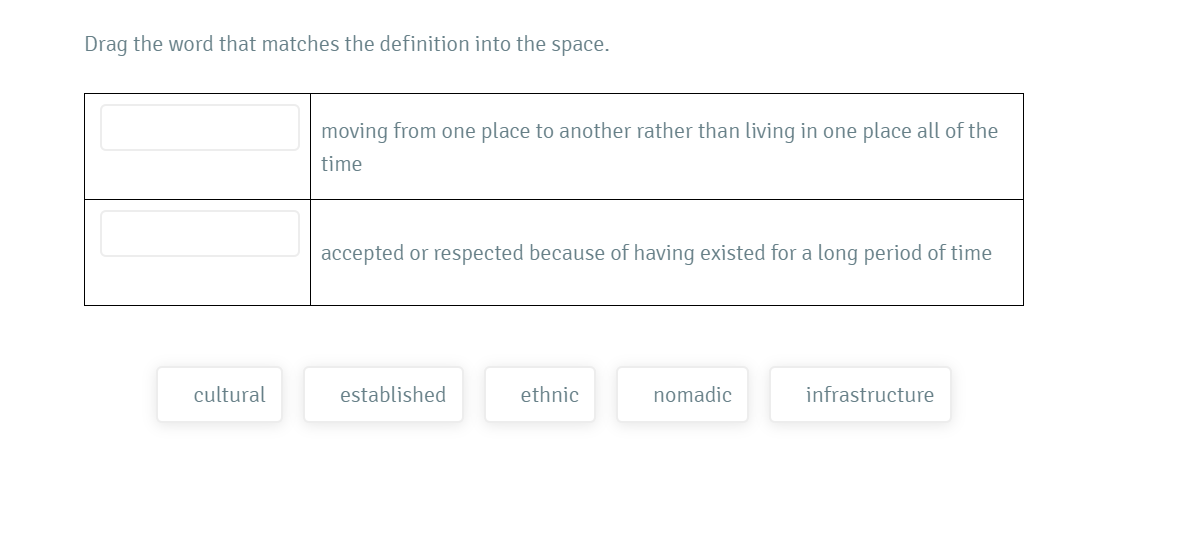Click the "cultural" word tile
This screenshot has width=1187, height=537.
click(x=219, y=395)
